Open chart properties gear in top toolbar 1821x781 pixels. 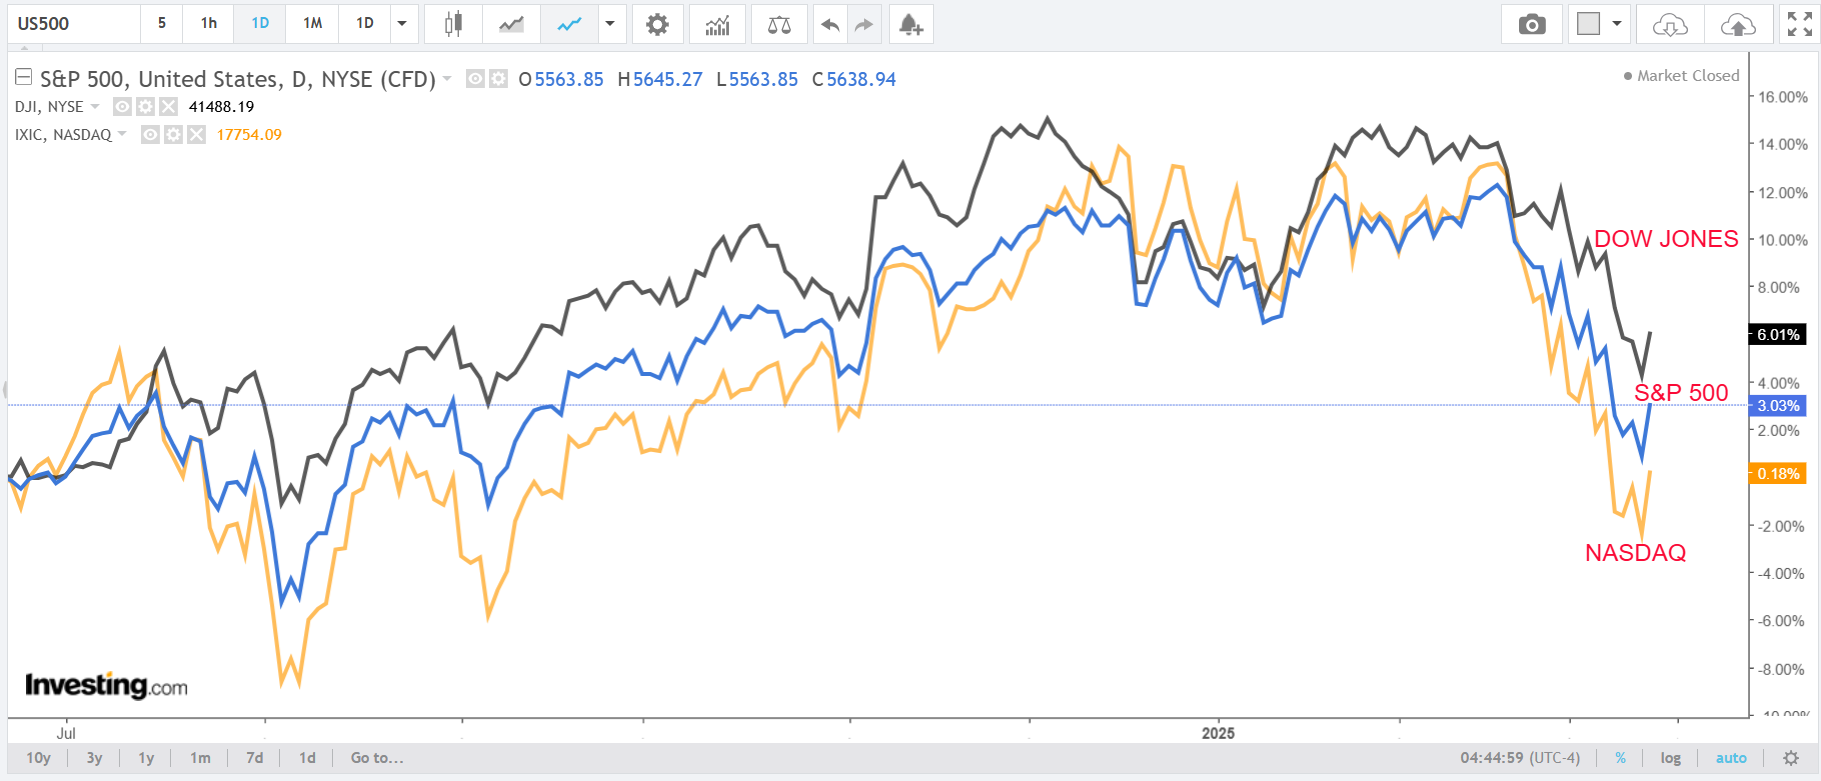pyautogui.click(x=657, y=24)
